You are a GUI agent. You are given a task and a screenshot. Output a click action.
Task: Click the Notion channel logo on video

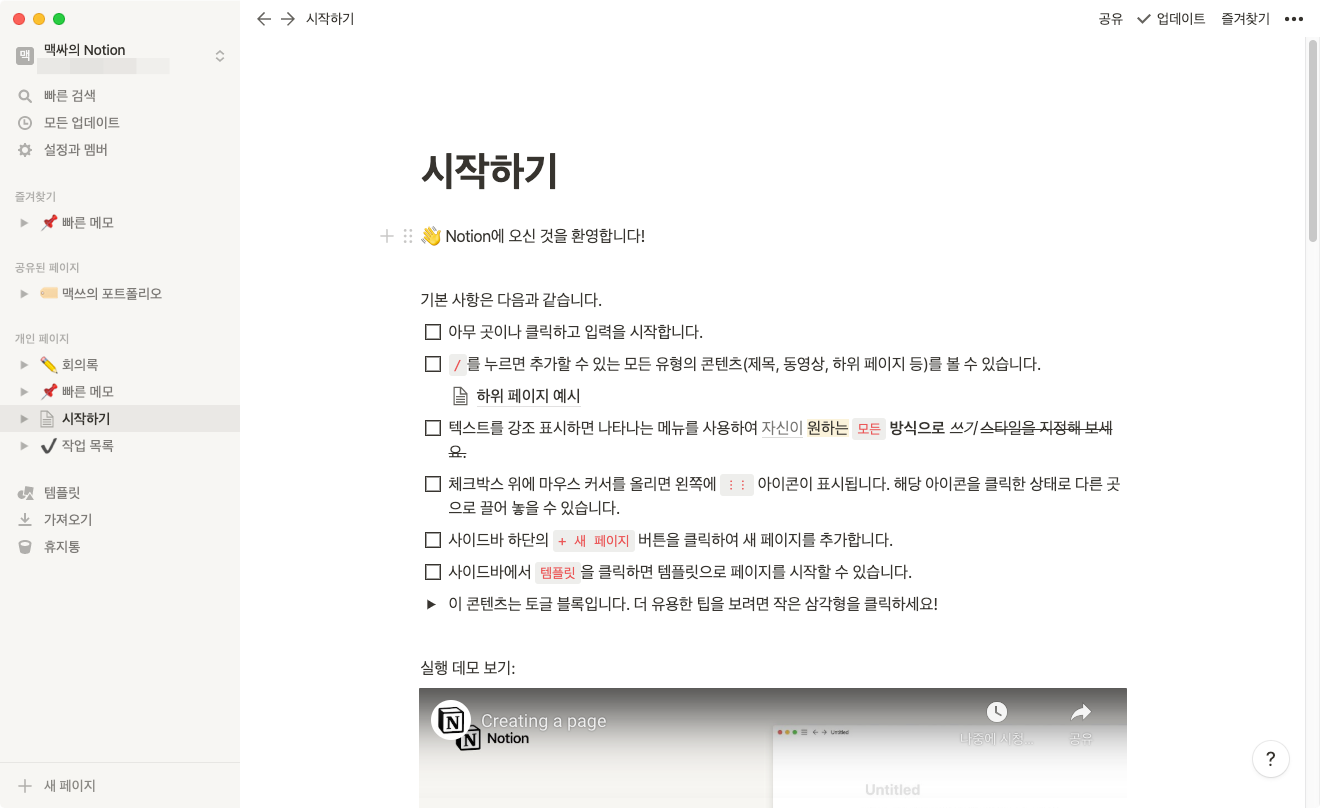(451, 720)
